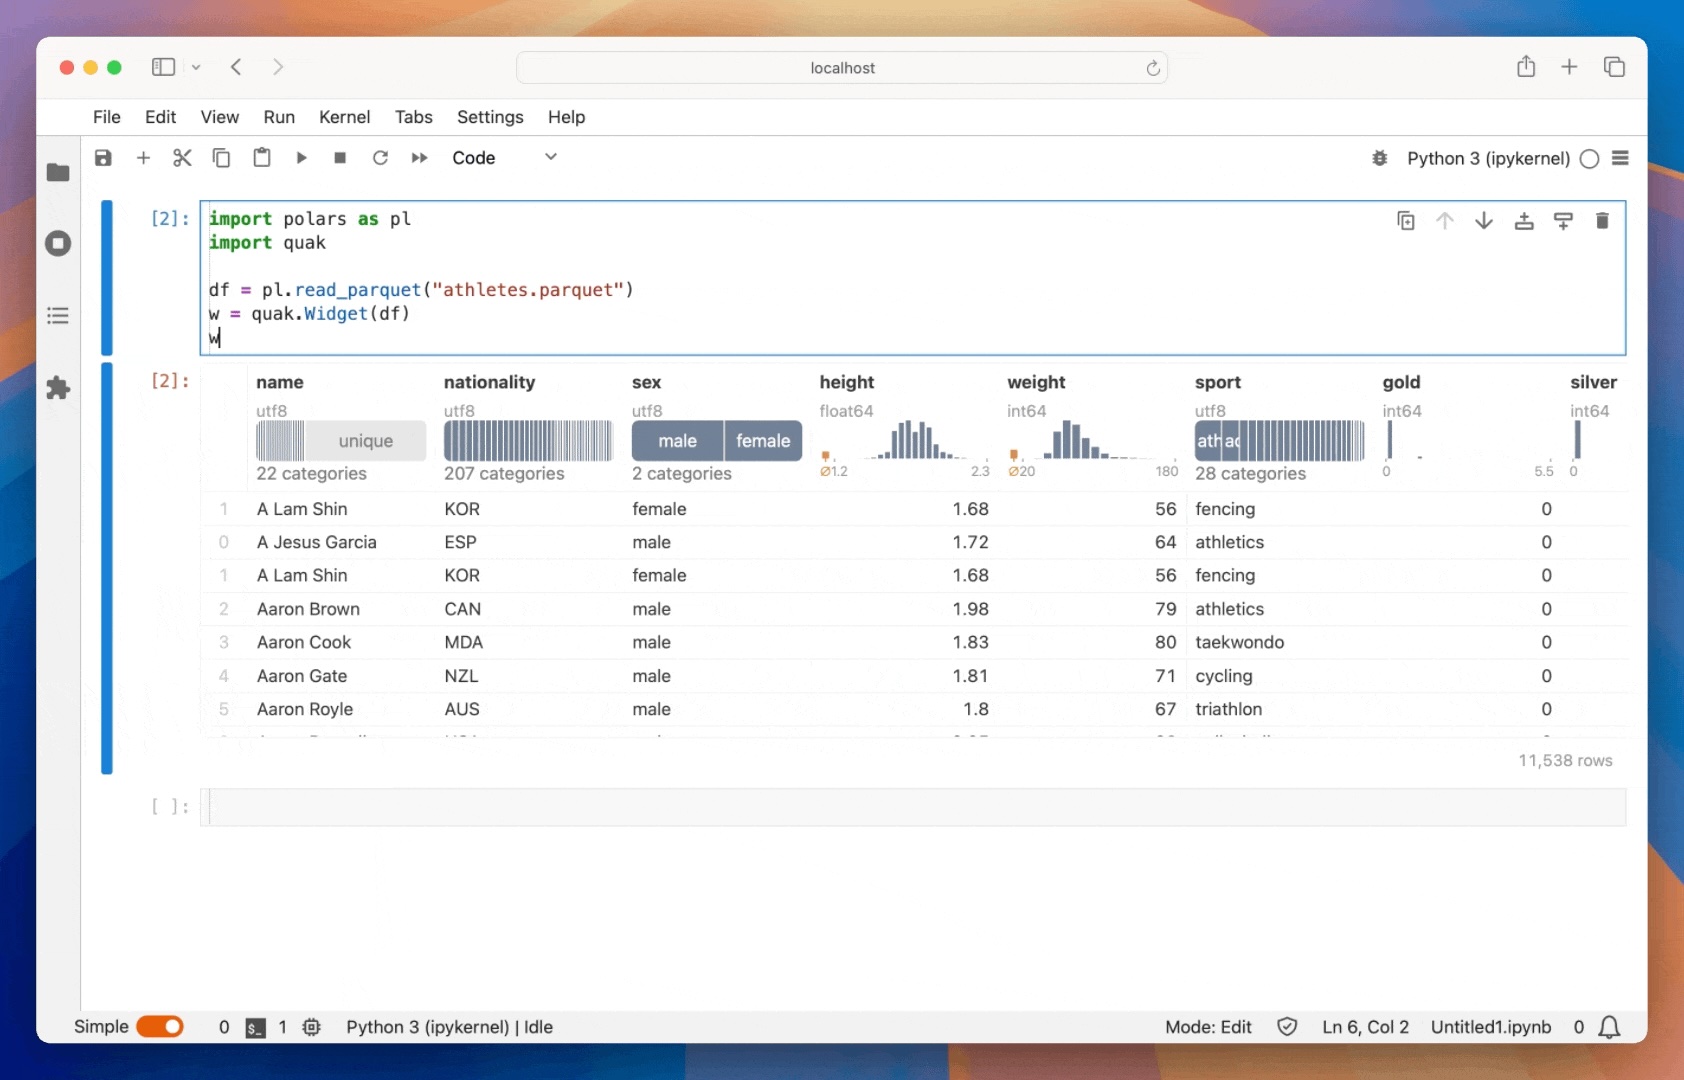The height and width of the screenshot is (1080, 1684).
Task: Filter by female in sex column
Action: tap(763, 441)
